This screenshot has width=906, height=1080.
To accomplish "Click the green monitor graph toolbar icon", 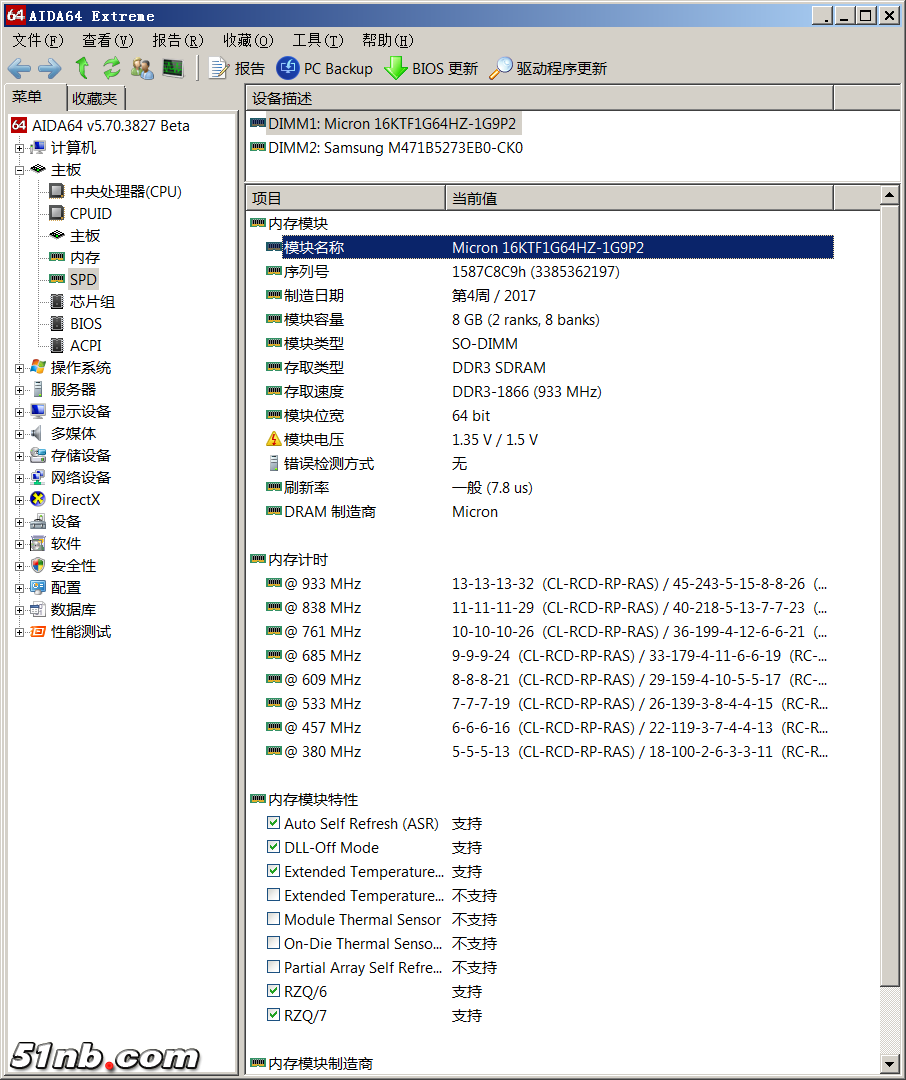I will (x=173, y=68).
